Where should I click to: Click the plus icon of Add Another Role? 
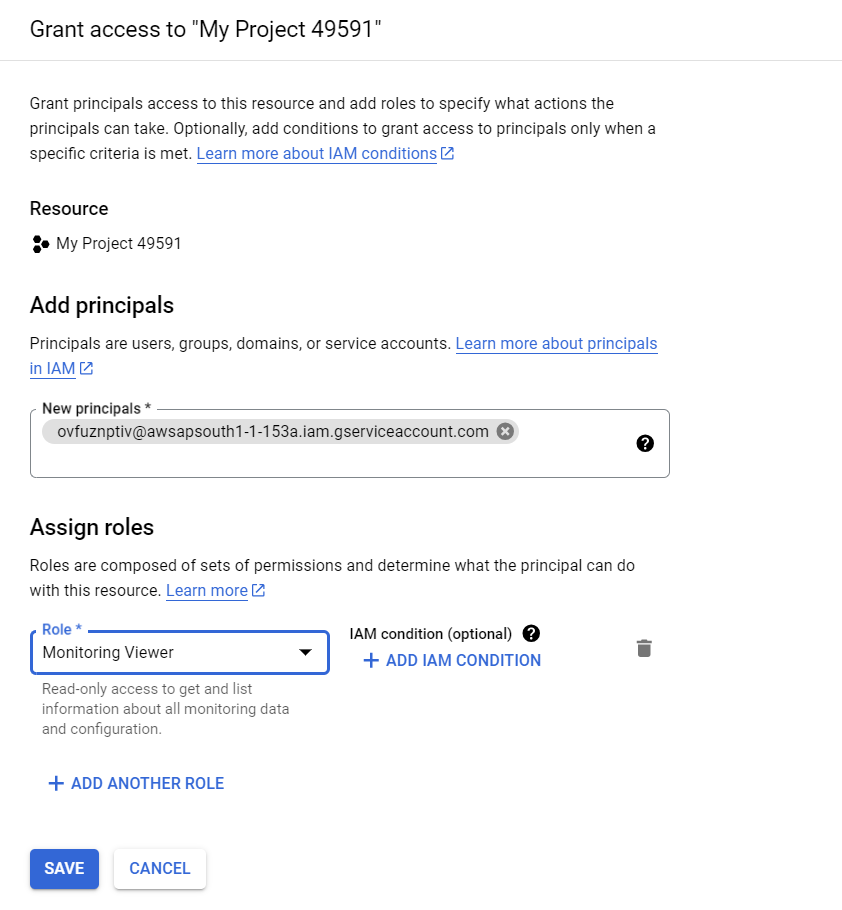(x=56, y=783)
